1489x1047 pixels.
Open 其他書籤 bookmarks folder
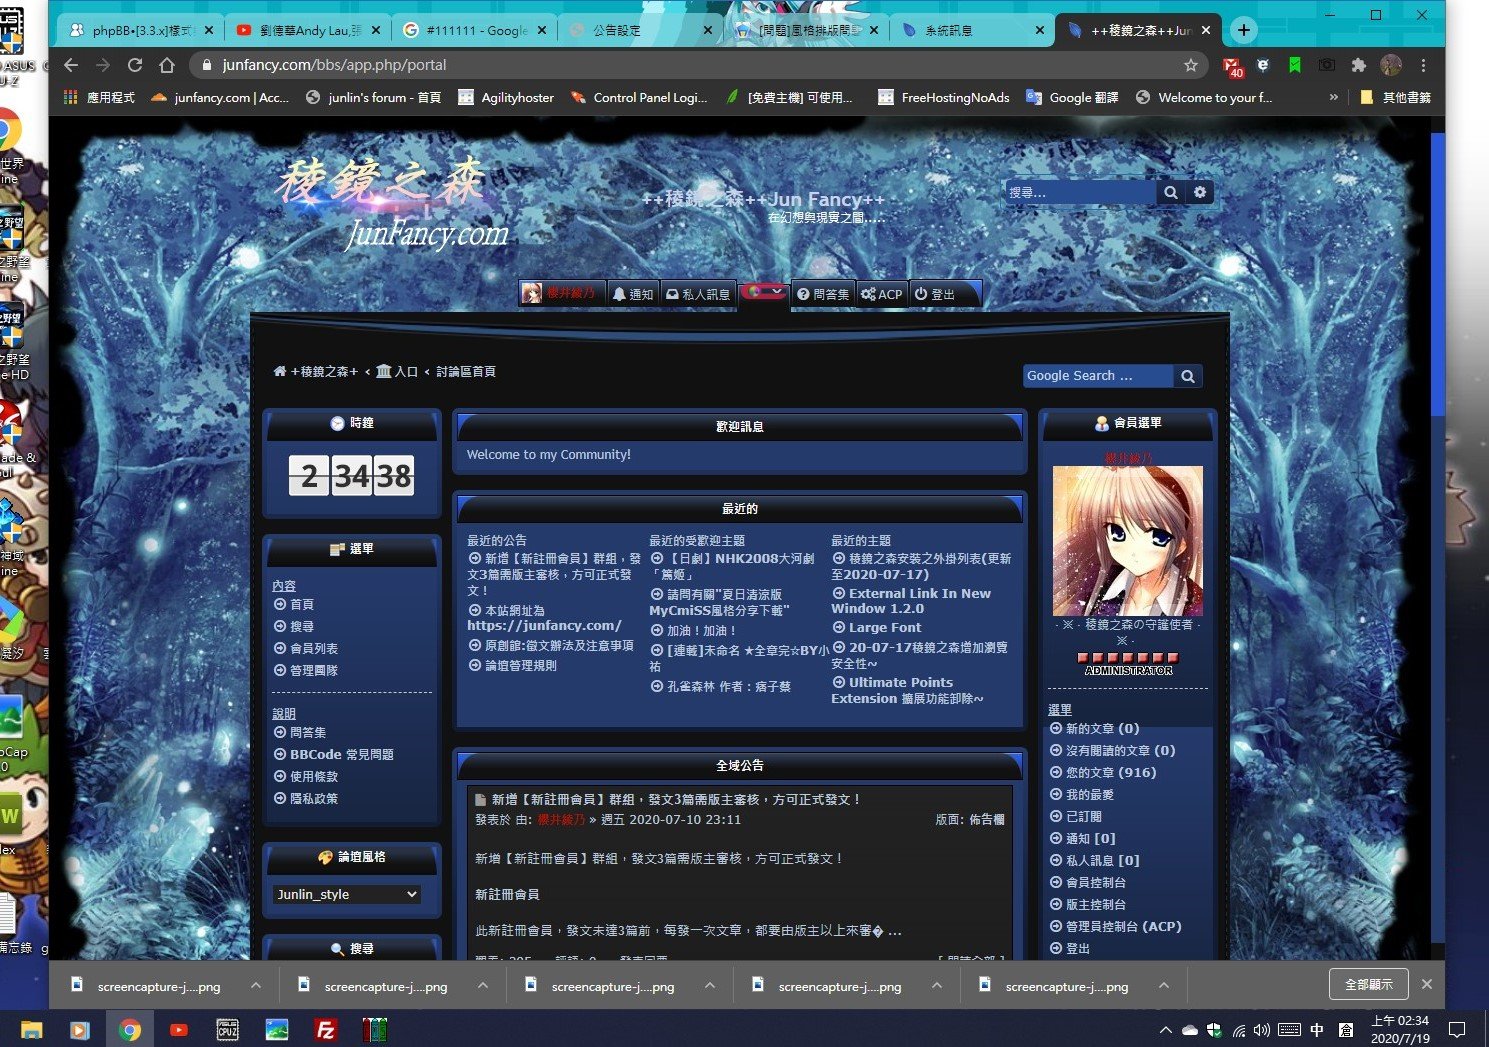tap(1396, 98)
